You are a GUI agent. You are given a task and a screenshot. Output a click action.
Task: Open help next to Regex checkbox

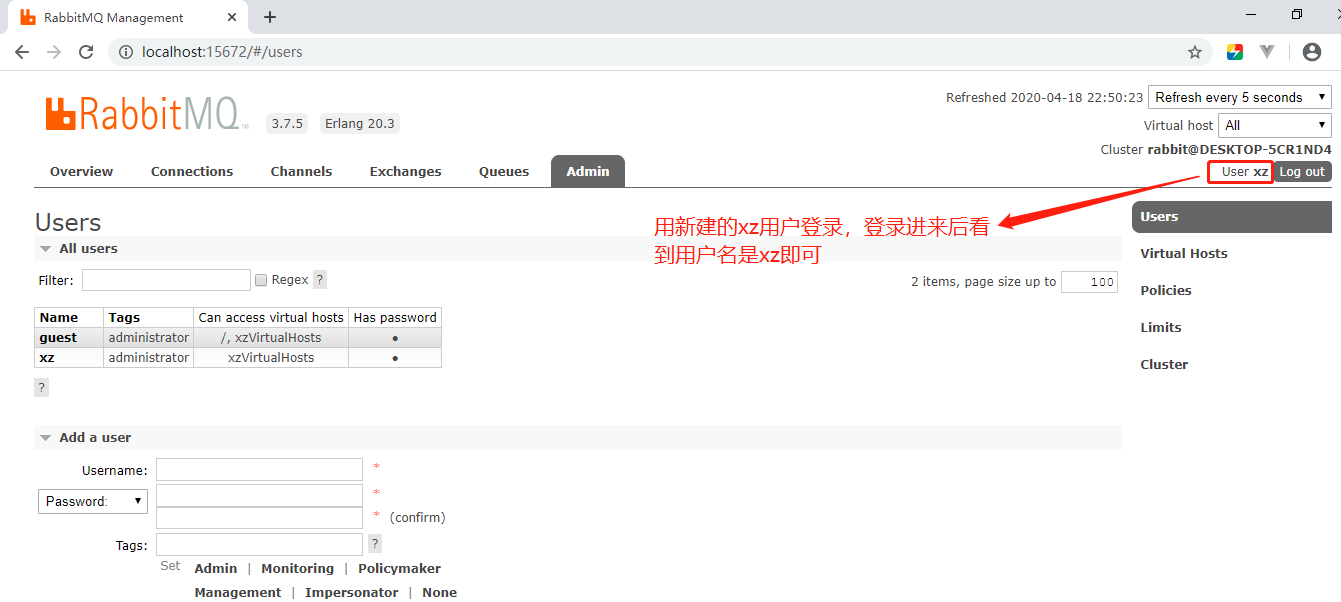pyautogui.click(x=320, y=280)
